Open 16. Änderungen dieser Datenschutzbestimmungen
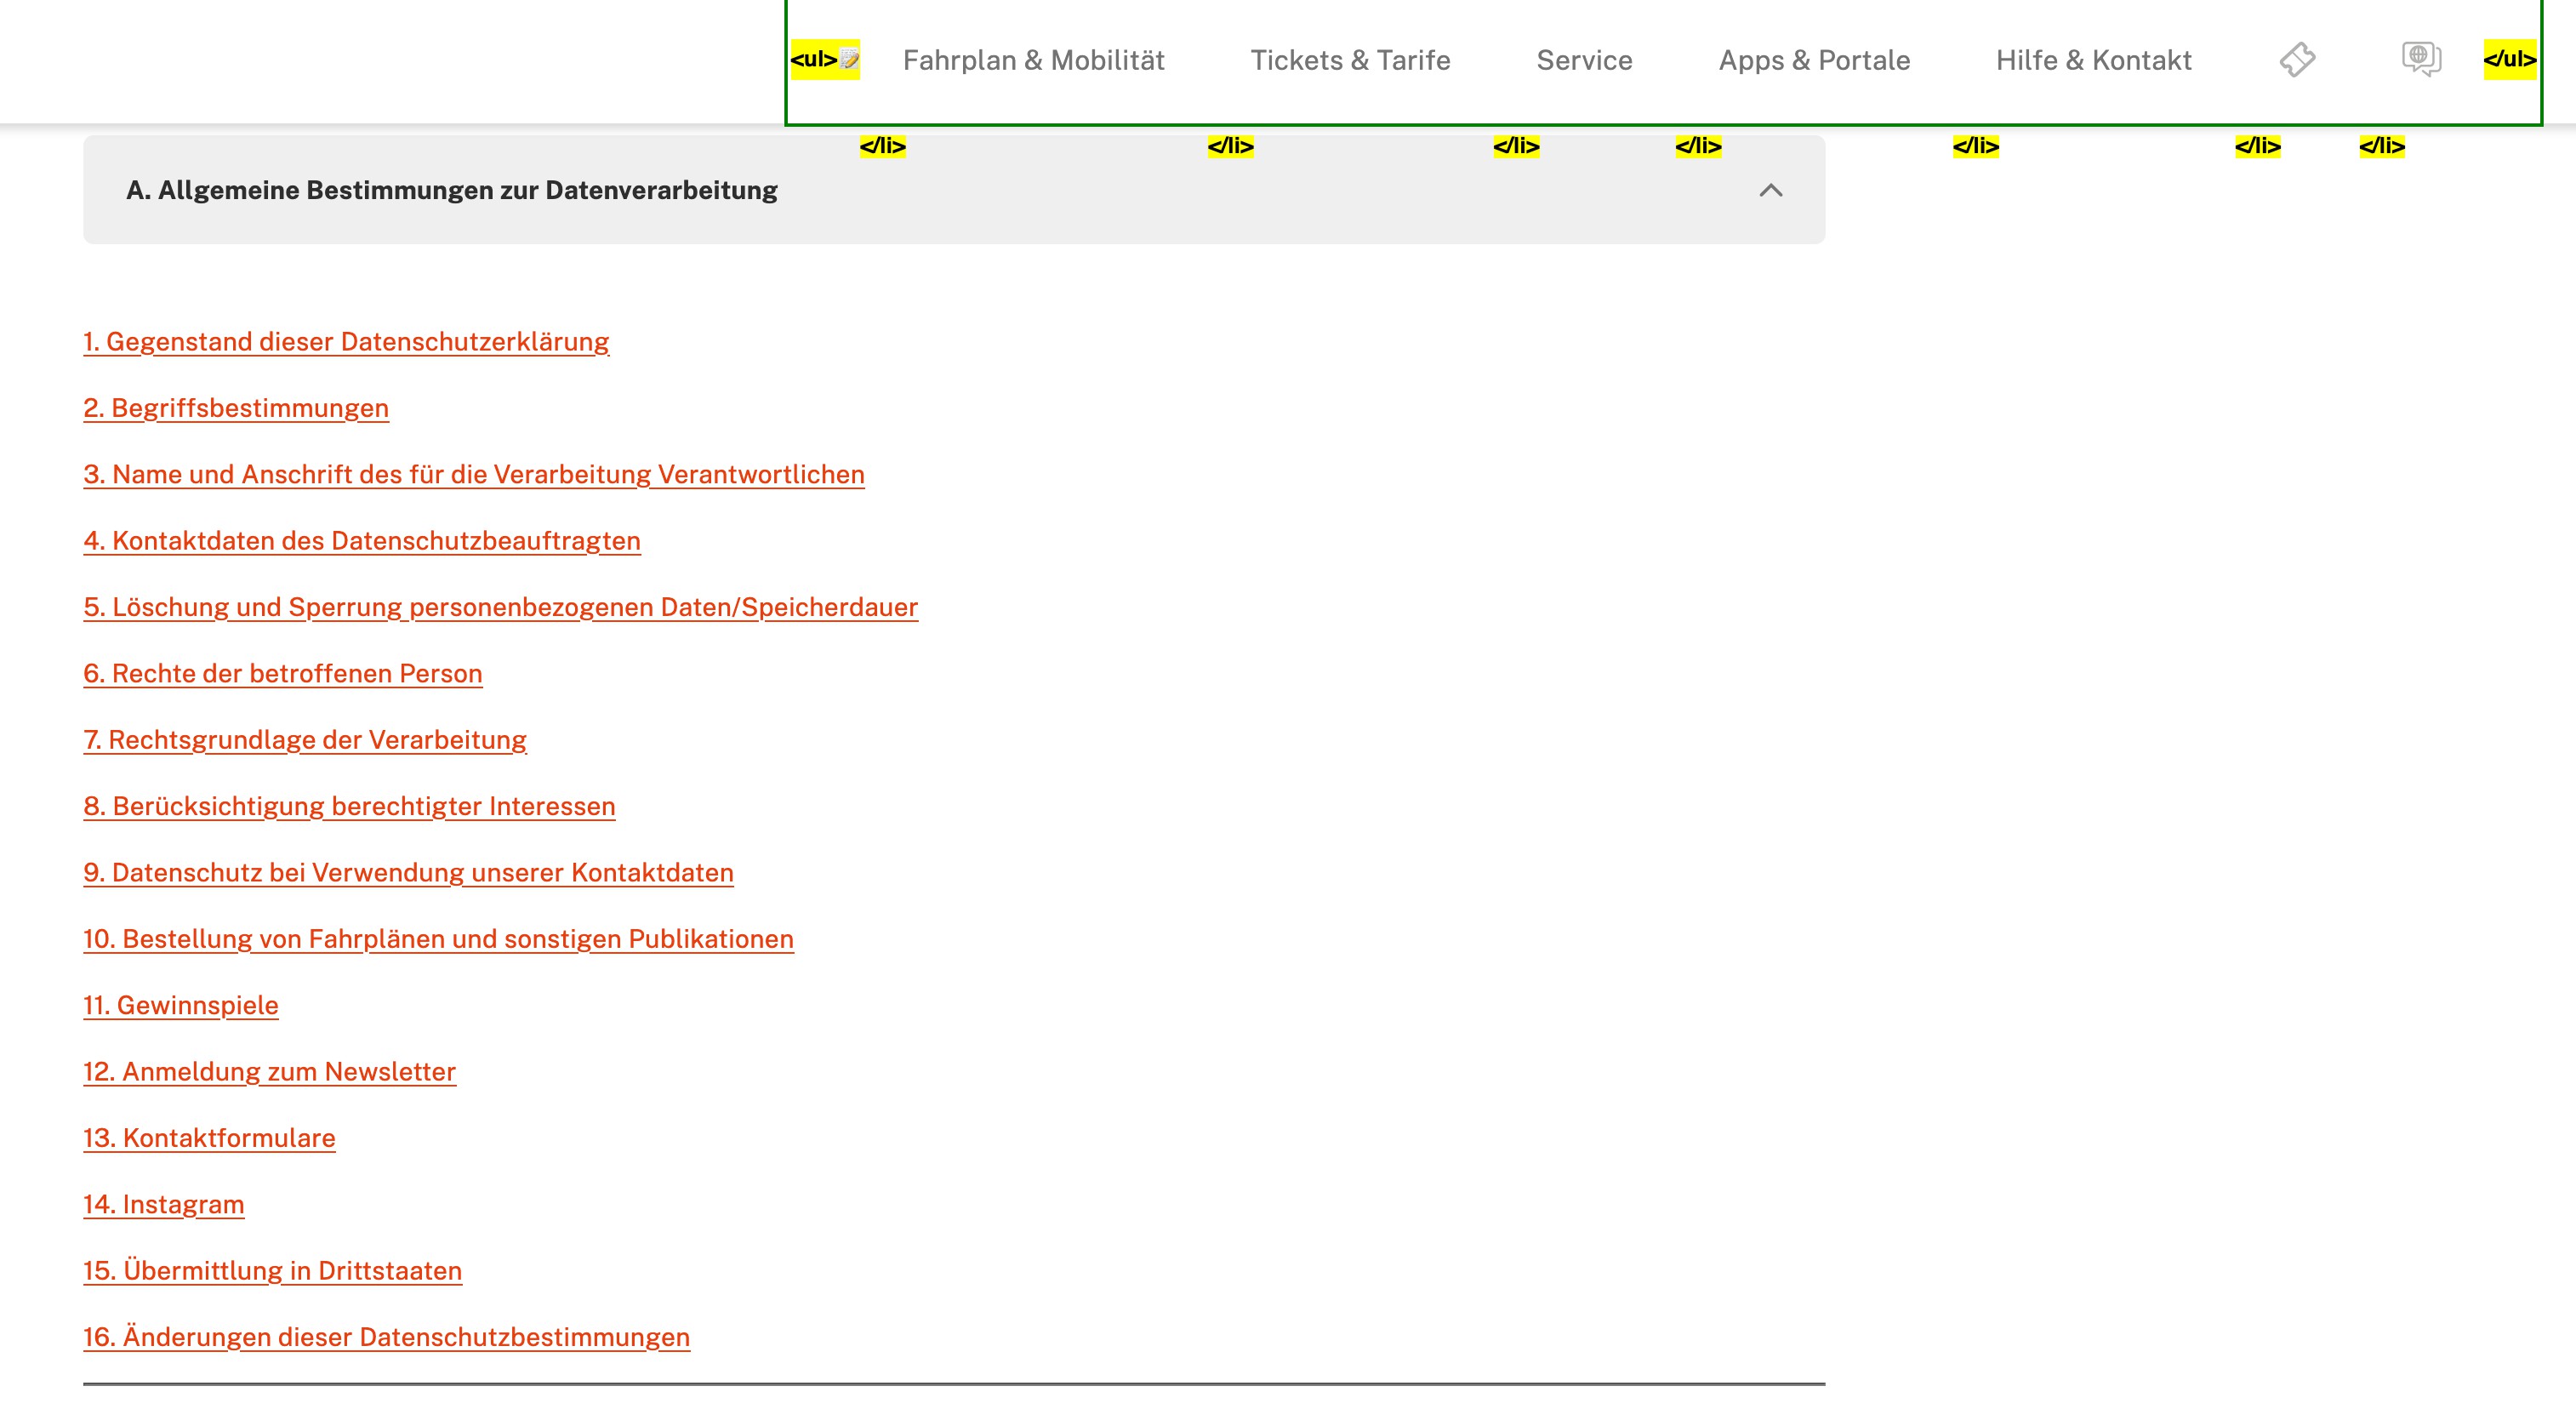Screen dimensions: 2576x1426 point(386,1337)
